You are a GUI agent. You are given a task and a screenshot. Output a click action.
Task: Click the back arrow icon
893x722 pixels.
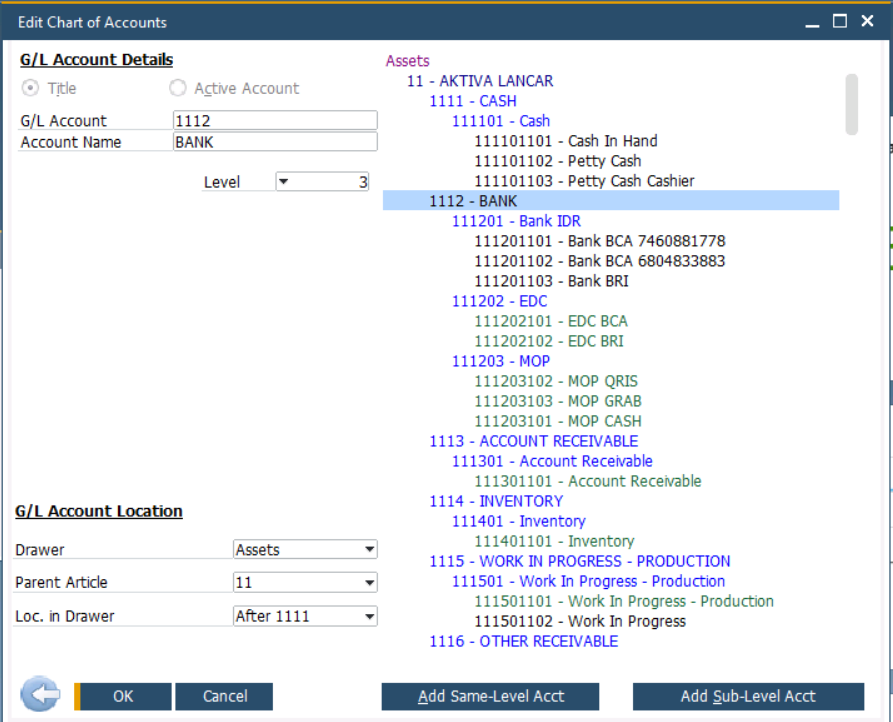(x=40, y=694)
